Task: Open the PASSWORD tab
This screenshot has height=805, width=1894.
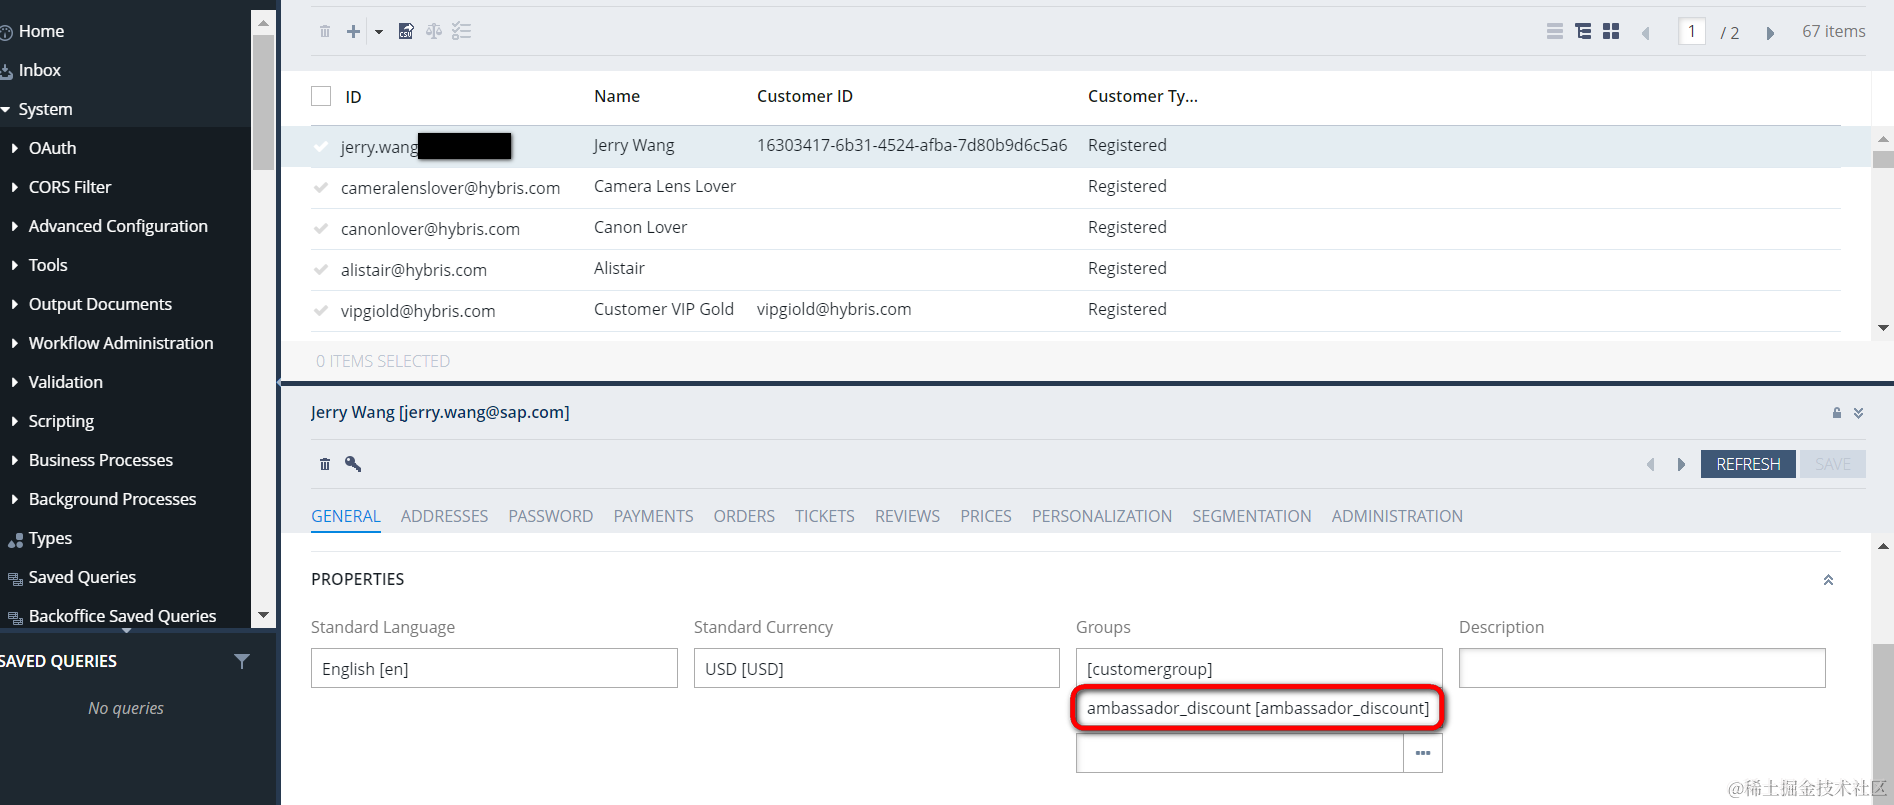Action: click(x=551, y=516)
